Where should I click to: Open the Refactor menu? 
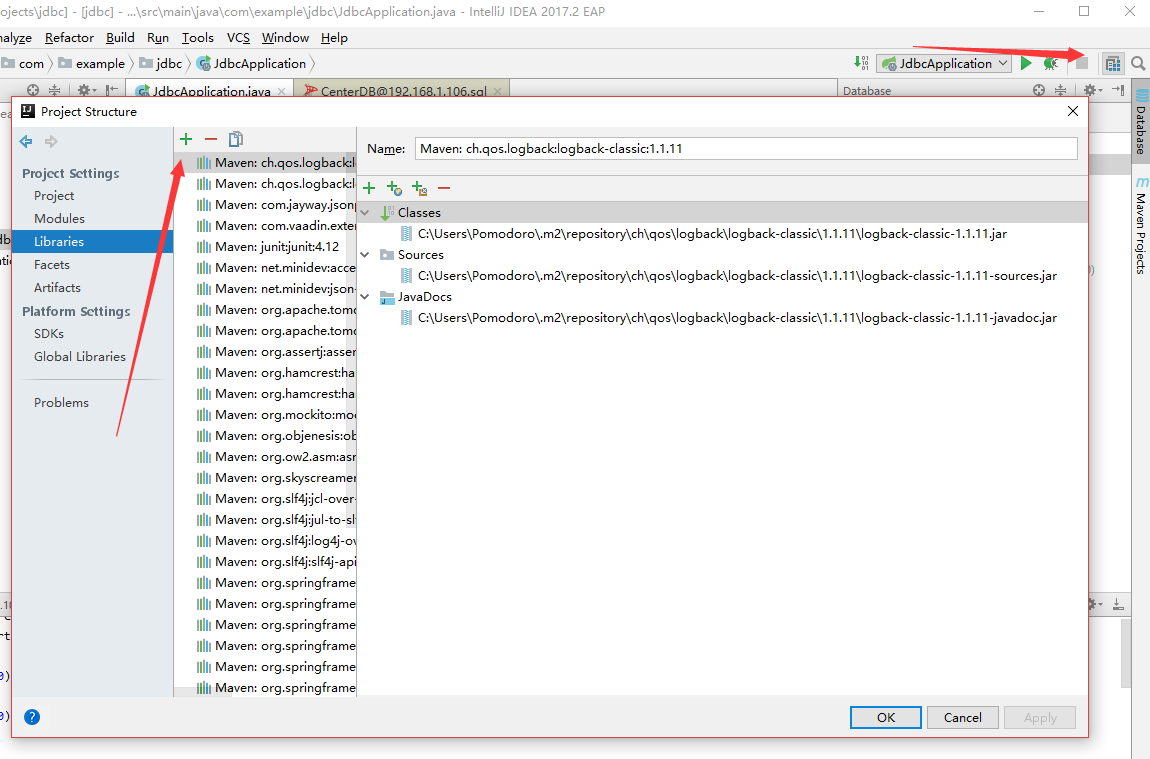point(69,38)
